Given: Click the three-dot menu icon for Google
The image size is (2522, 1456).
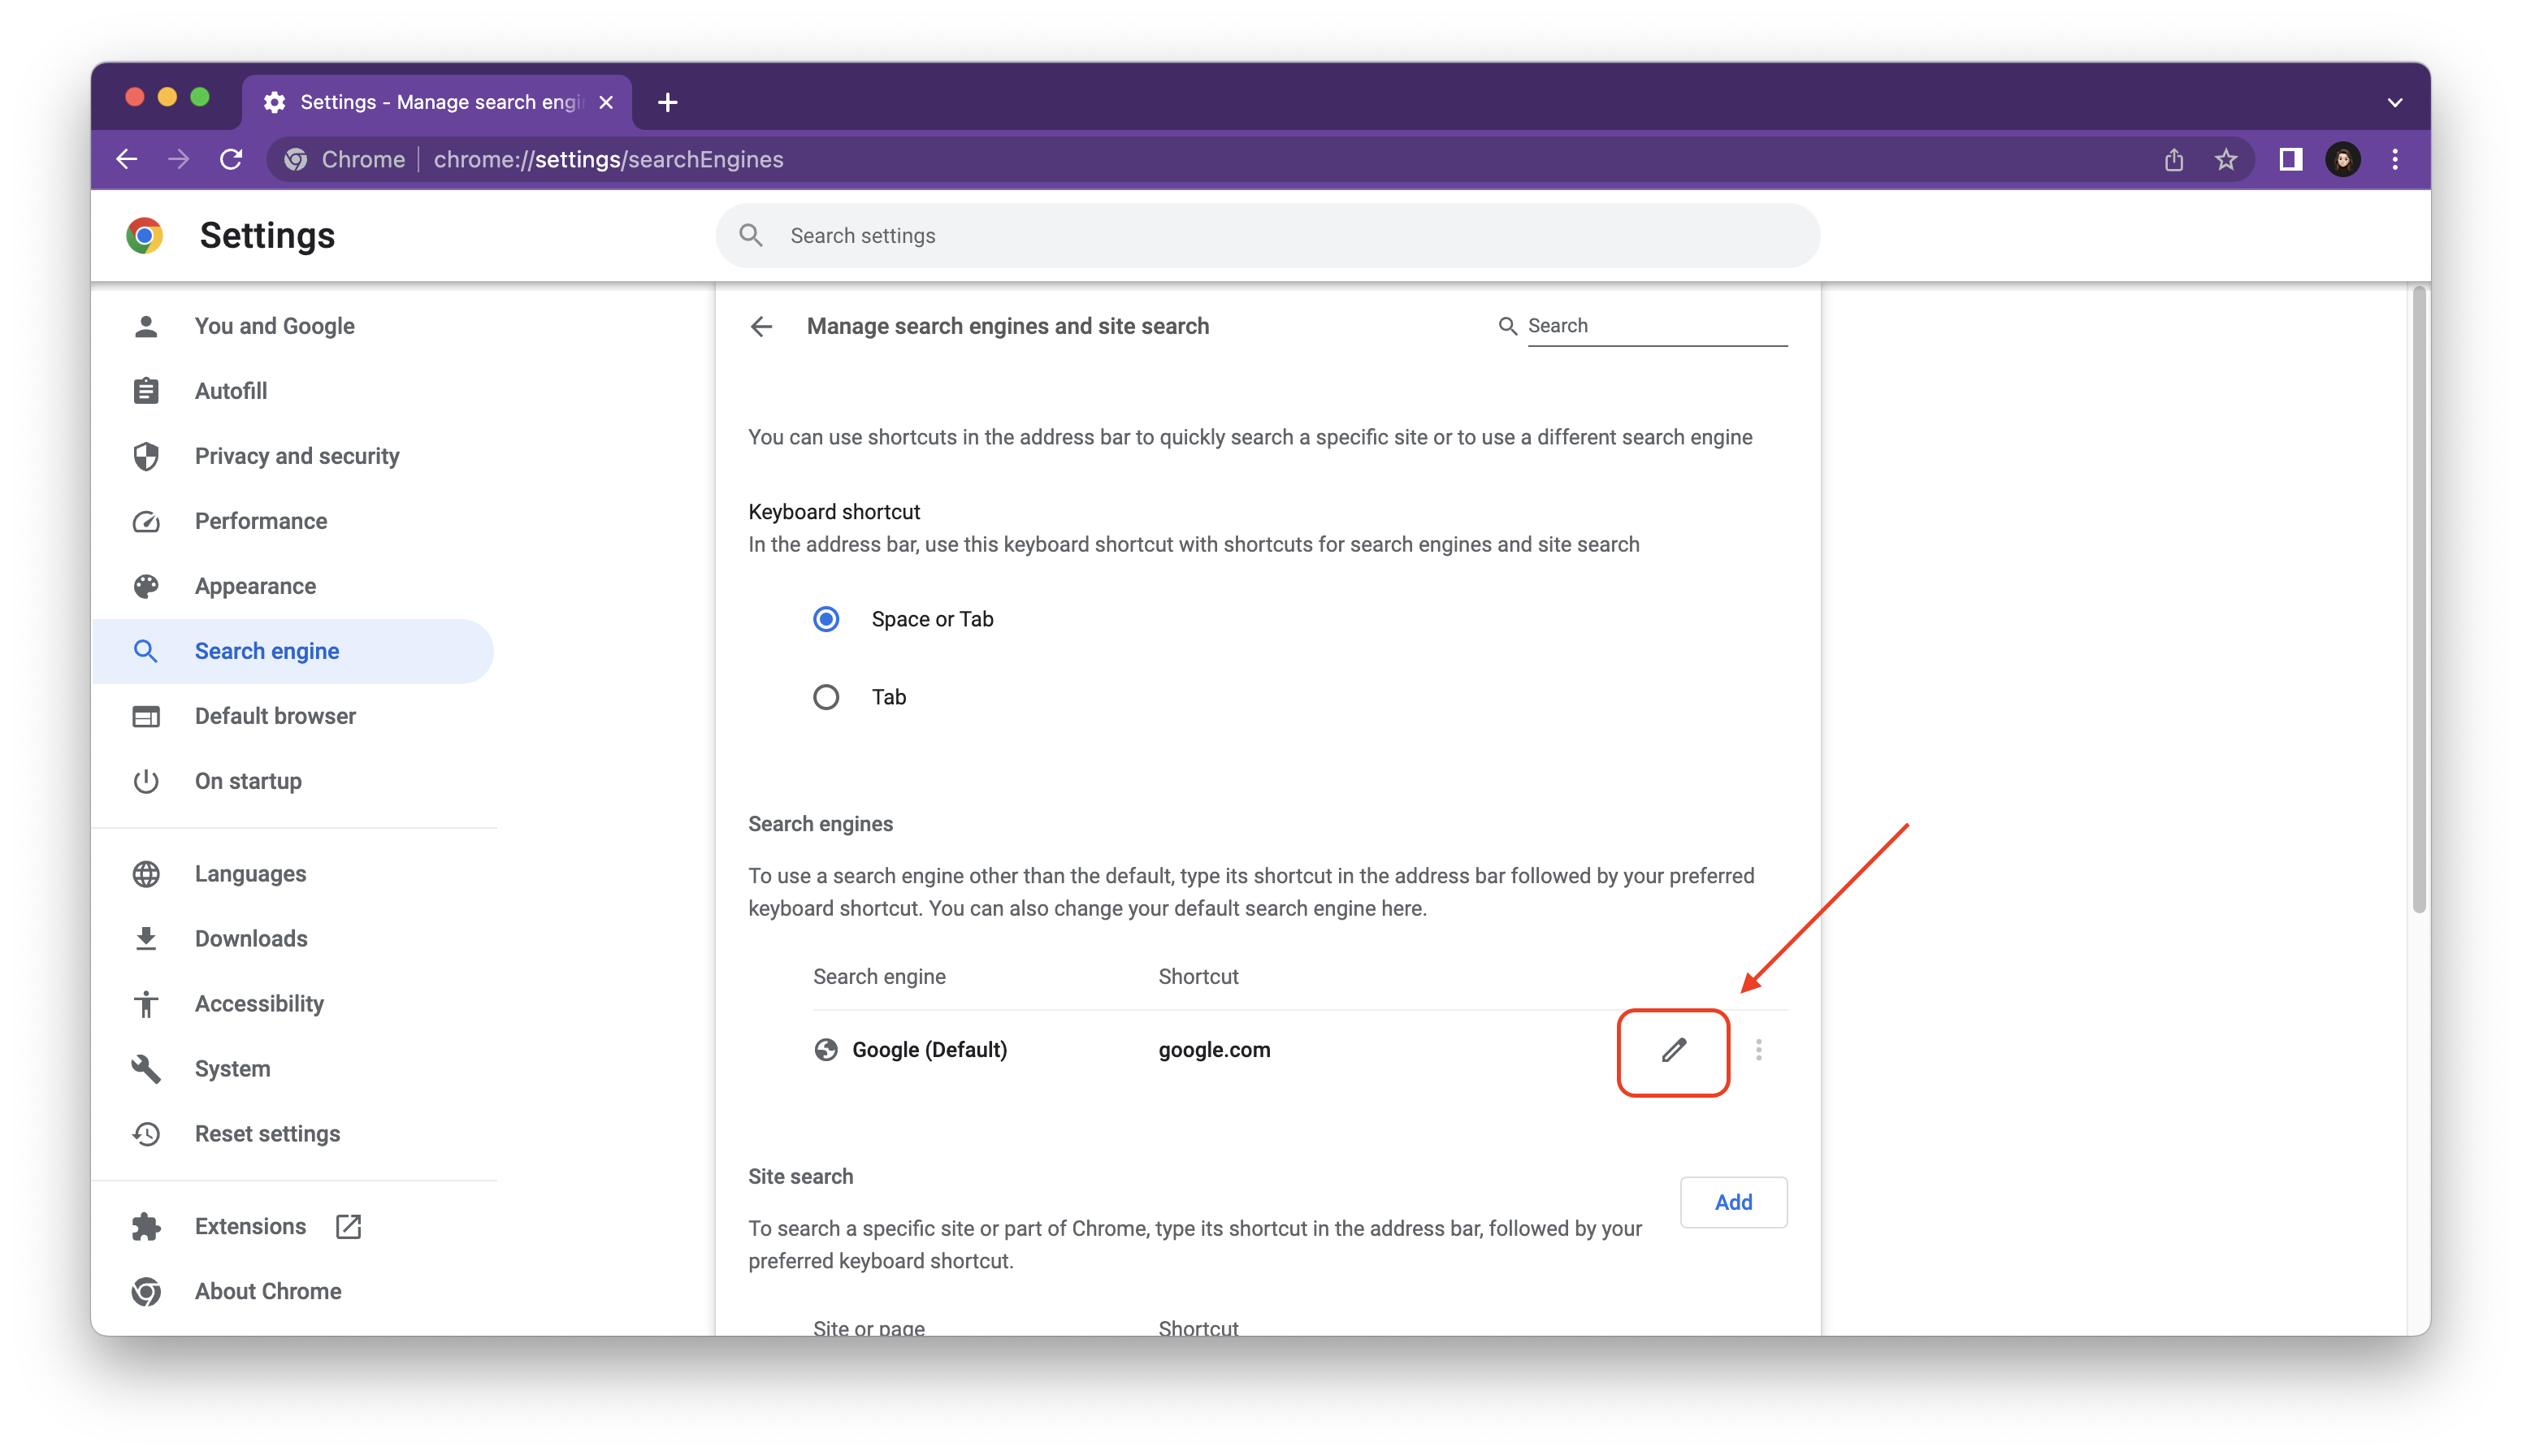Looking at the screenshot, I should coord(1756,1049).
